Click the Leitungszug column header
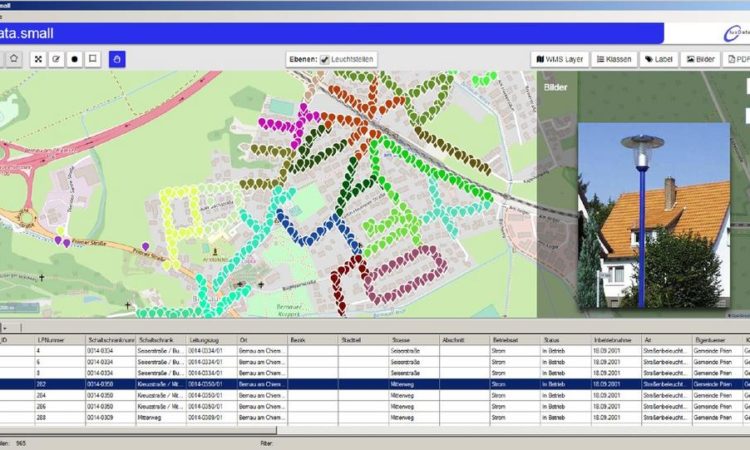The image size is (750, 450). 212,340
